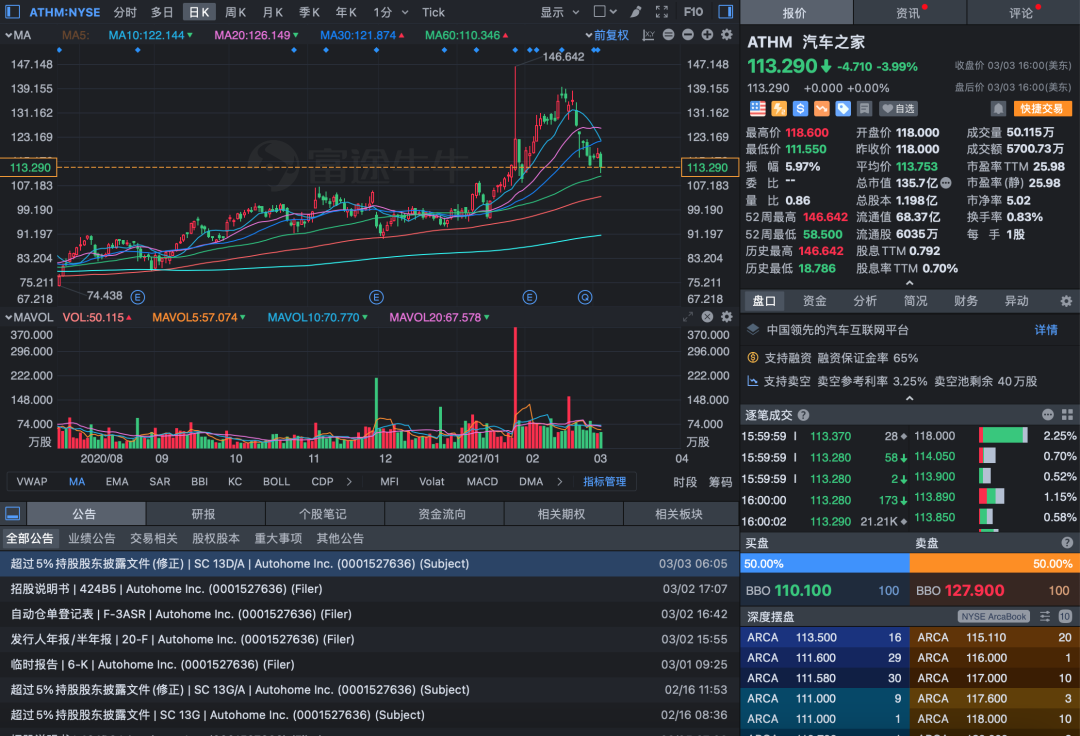
Task: Toggle the depth level 10 button
Action: (x=1065, y=616)
